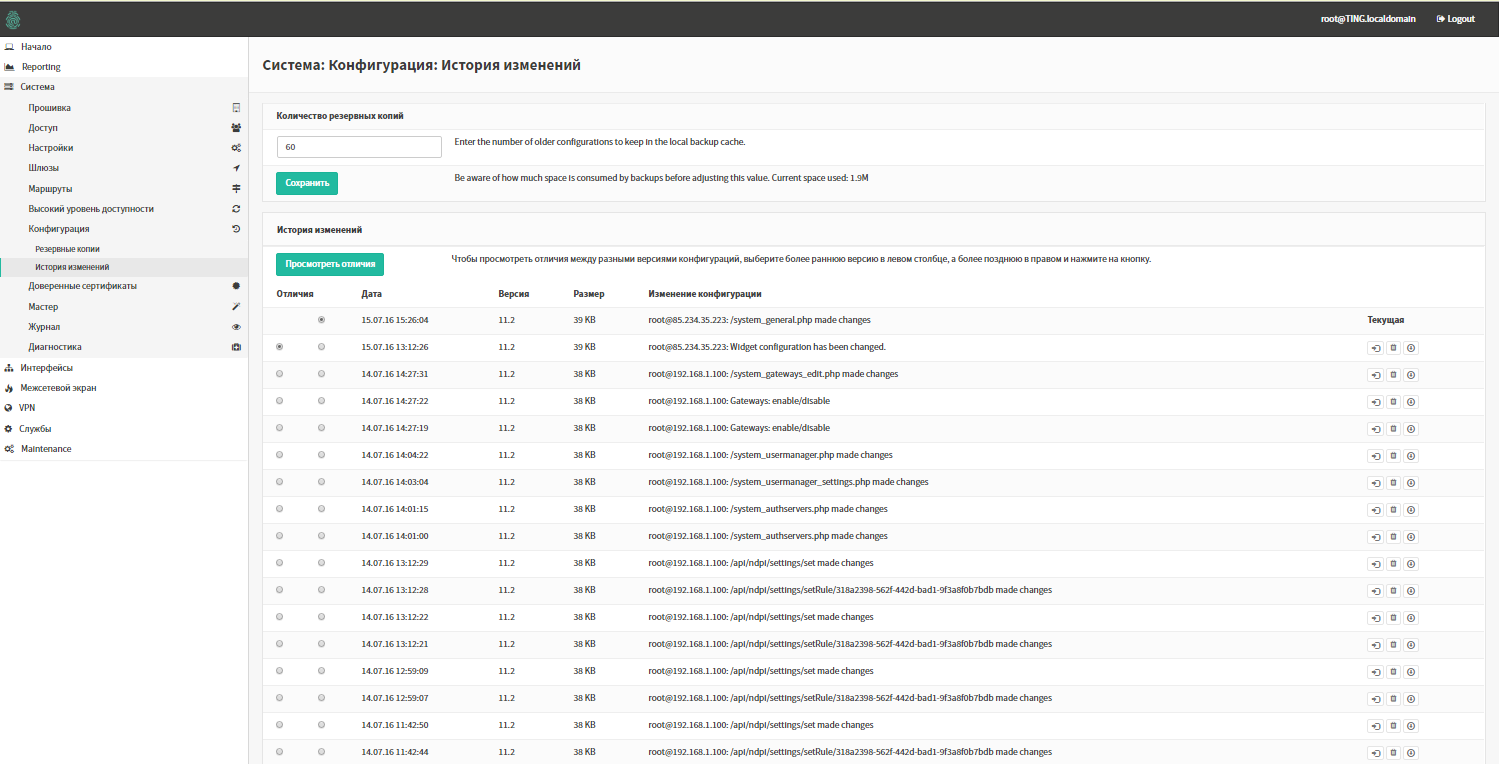The width and height of the screenshot is (1499, 764).
Task: Click the Сохранить button
Action: (307, 183)
